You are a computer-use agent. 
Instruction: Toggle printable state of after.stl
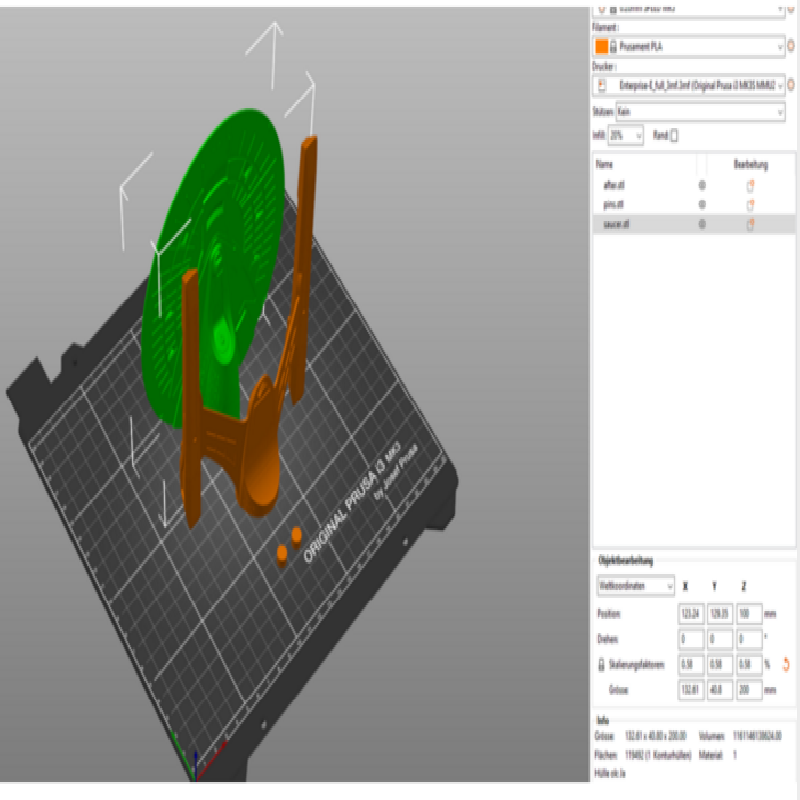(702, 185)
